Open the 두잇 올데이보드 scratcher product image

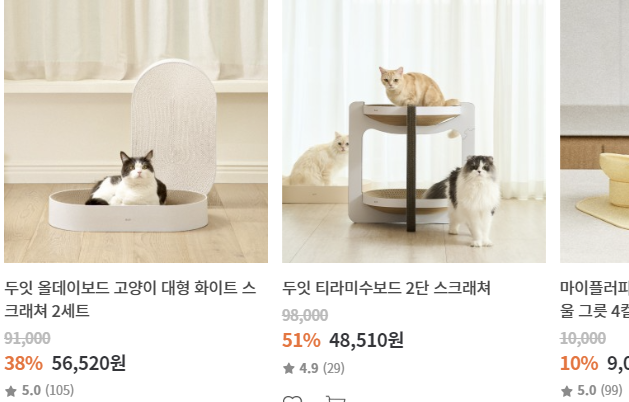(136, 131)
